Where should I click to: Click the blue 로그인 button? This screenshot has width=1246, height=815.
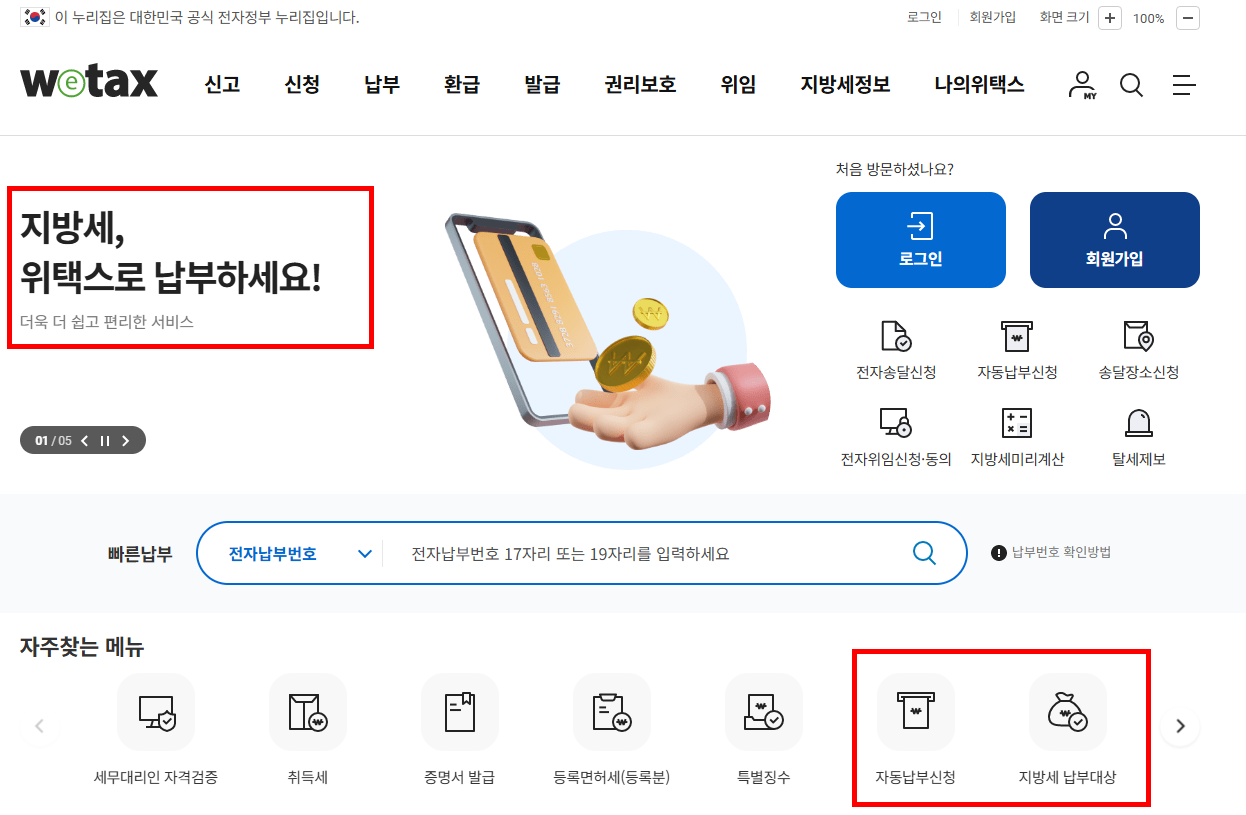[921, 240]
